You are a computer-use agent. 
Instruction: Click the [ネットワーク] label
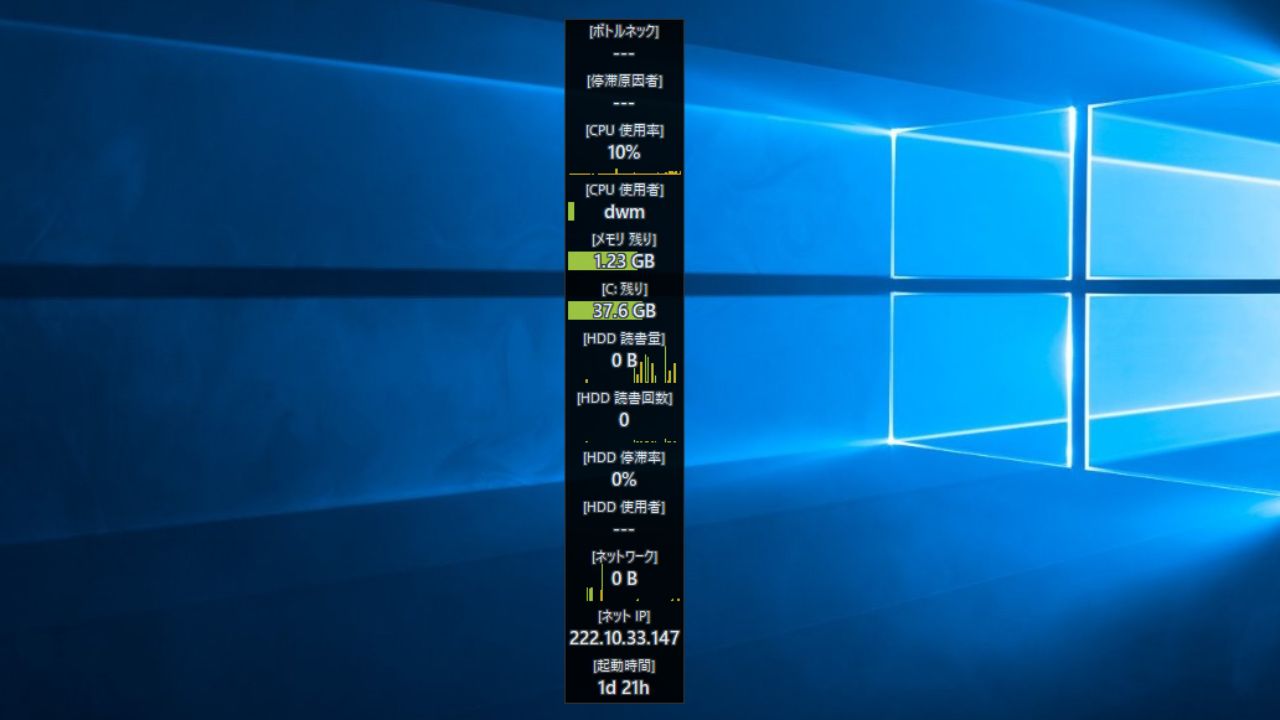[x=624, y=555]
